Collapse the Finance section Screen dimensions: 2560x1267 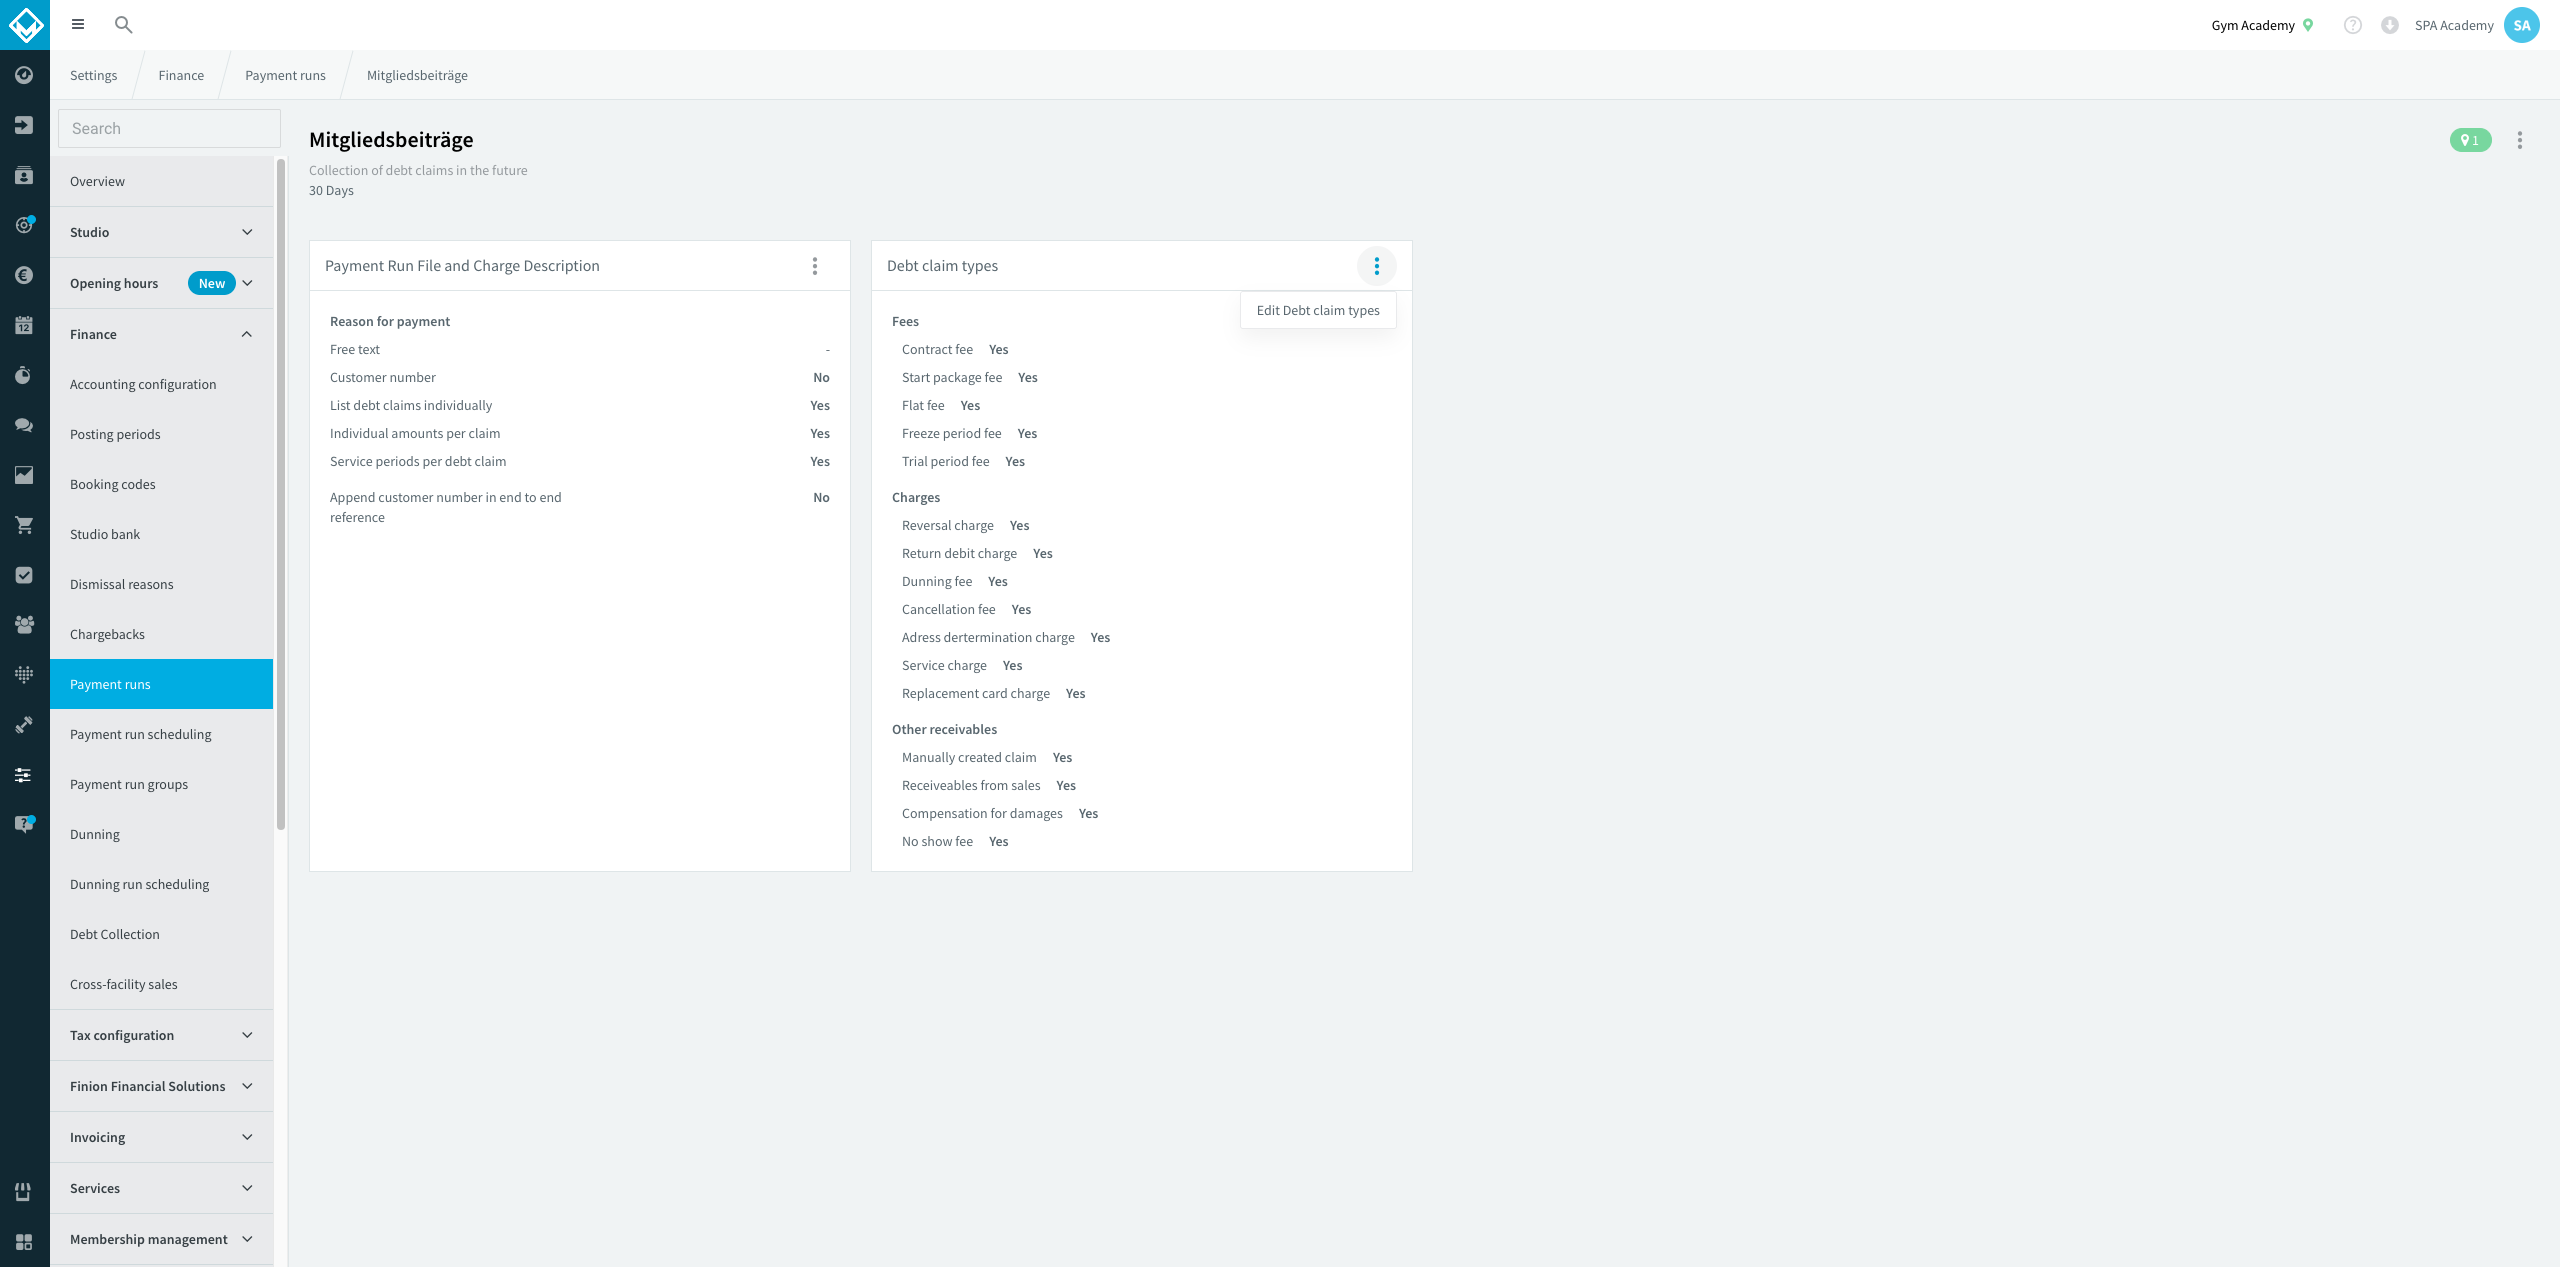pos(161,334)
